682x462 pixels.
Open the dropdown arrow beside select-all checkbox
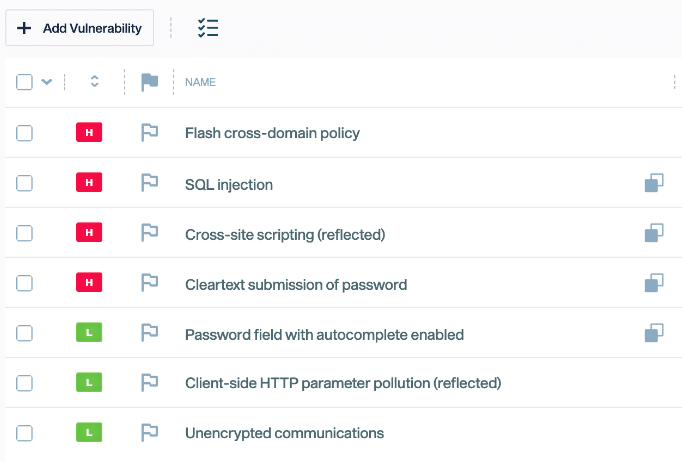pyautogui.click(x=47, y=82)
